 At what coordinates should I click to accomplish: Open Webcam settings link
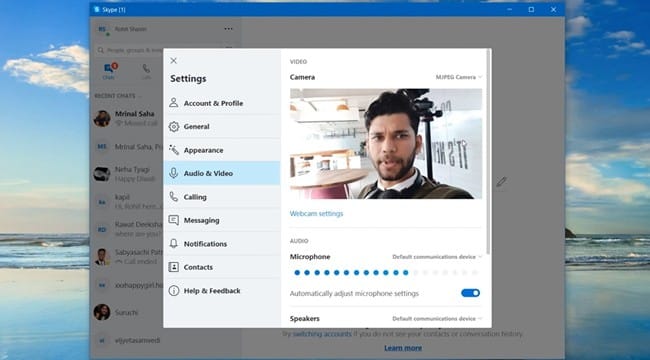(x=316, y=214)
